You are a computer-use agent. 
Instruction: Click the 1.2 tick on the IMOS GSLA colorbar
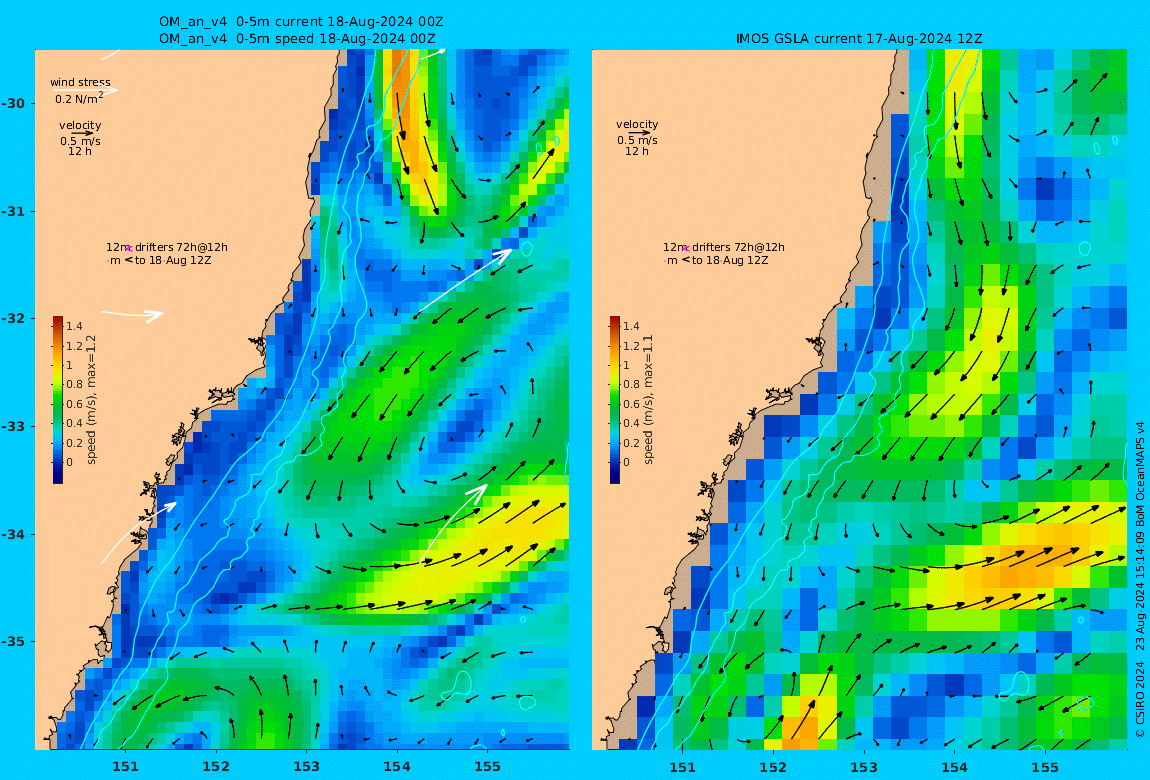[631, 345]
